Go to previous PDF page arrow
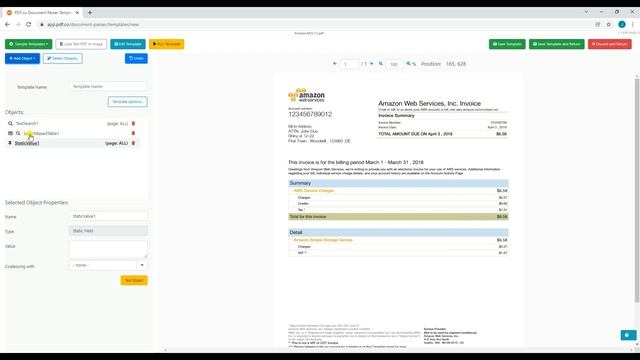The height and width of the screenshot is (360, 640). pos(335,64)
